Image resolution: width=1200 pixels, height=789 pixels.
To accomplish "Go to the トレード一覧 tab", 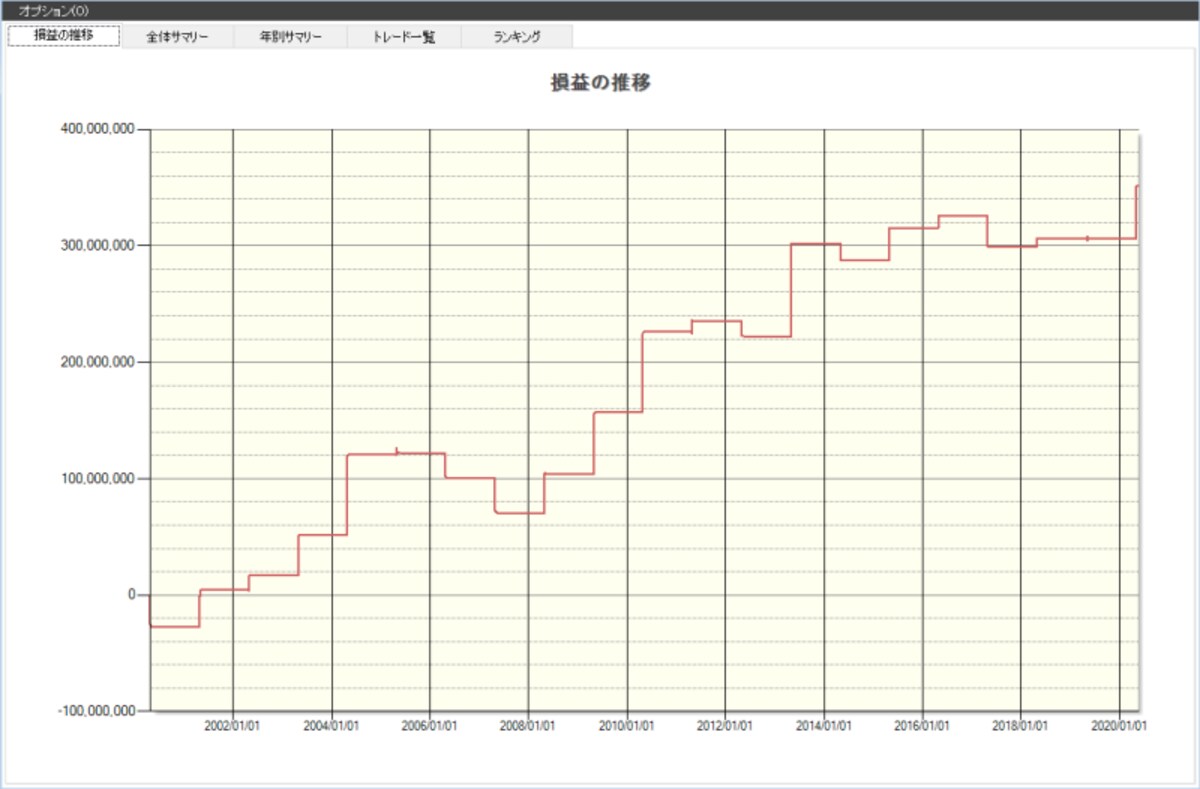I will [404, 36].
